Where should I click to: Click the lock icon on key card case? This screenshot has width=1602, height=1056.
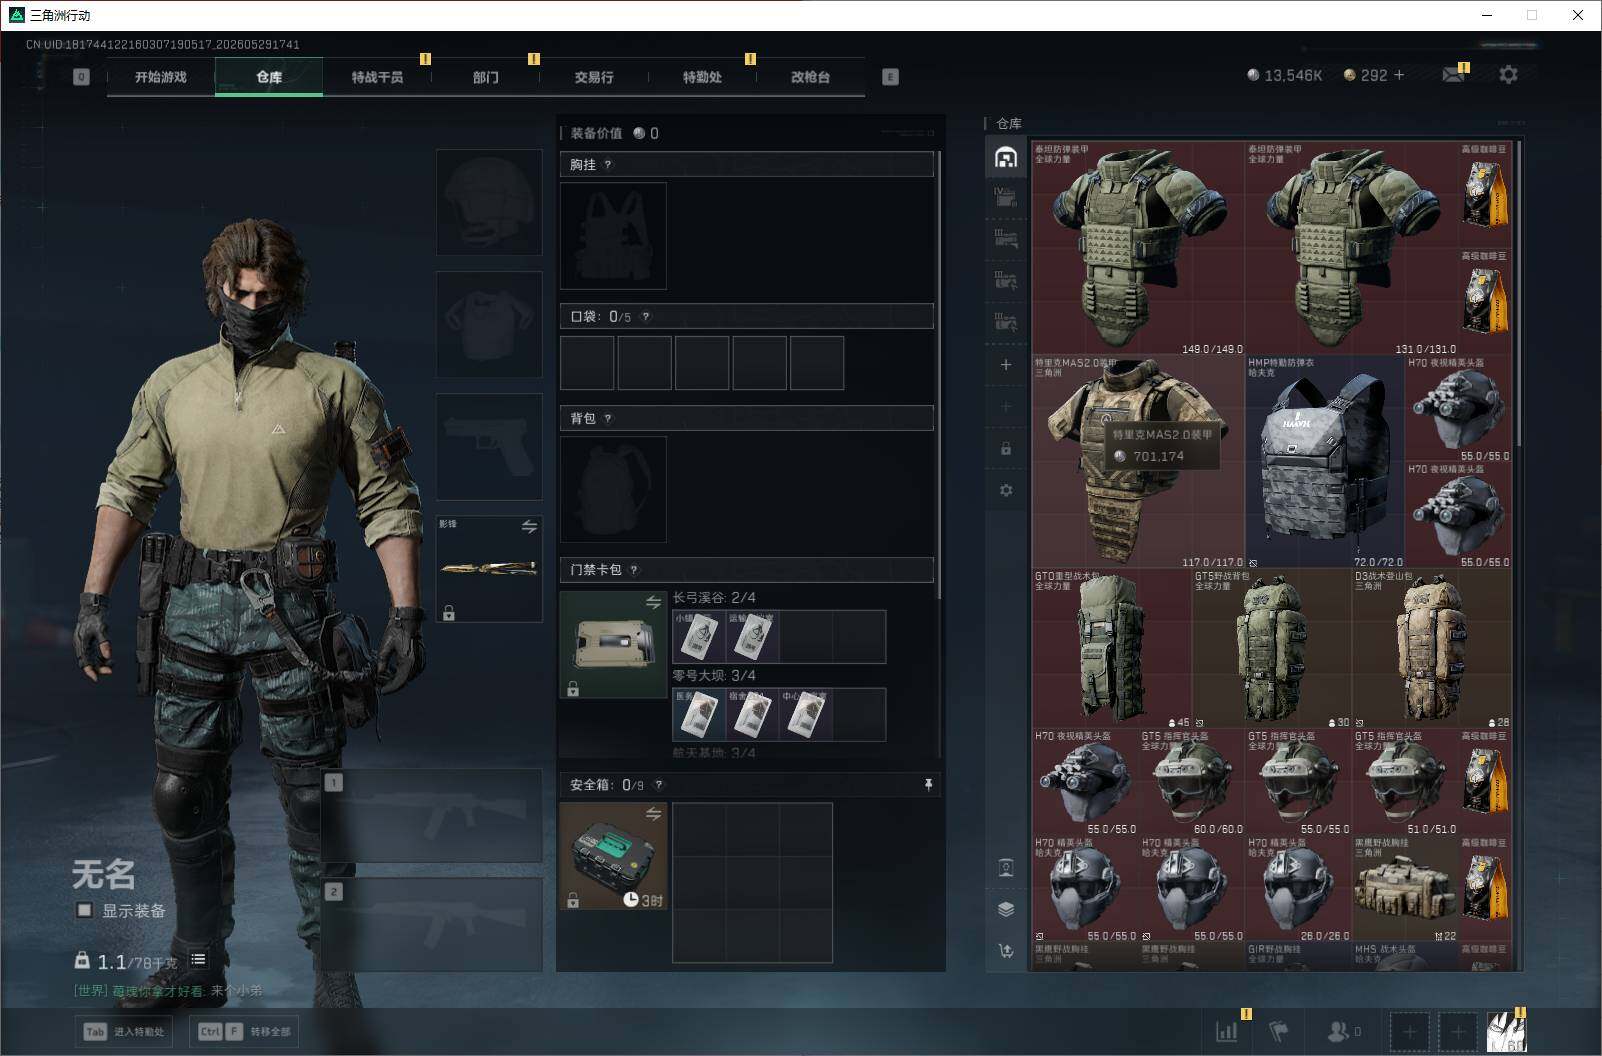click(x=573, y=689)
